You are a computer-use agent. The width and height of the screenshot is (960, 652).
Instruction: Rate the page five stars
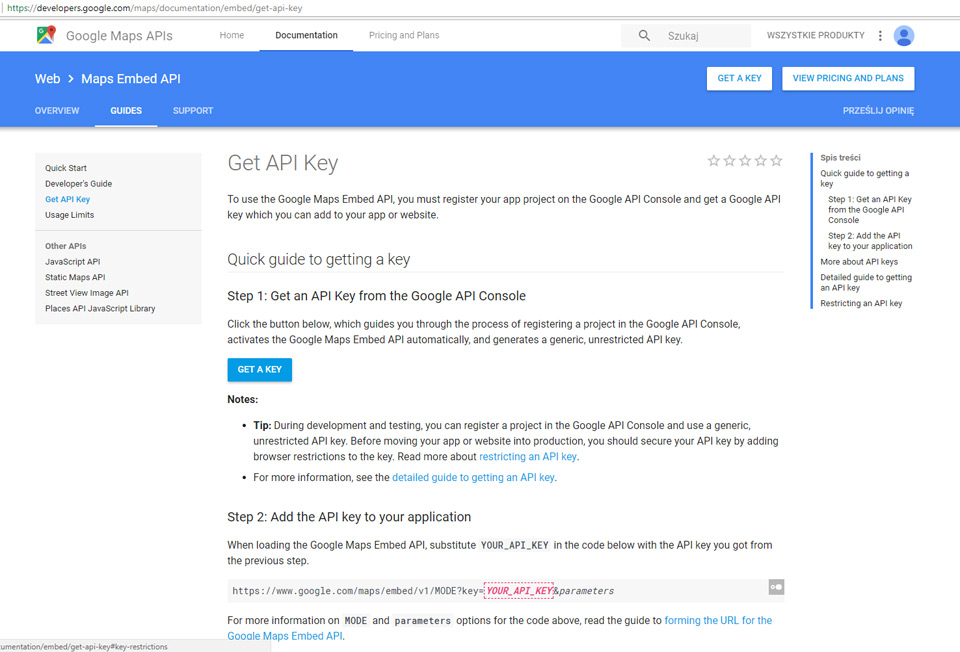(x=776, y=160)
